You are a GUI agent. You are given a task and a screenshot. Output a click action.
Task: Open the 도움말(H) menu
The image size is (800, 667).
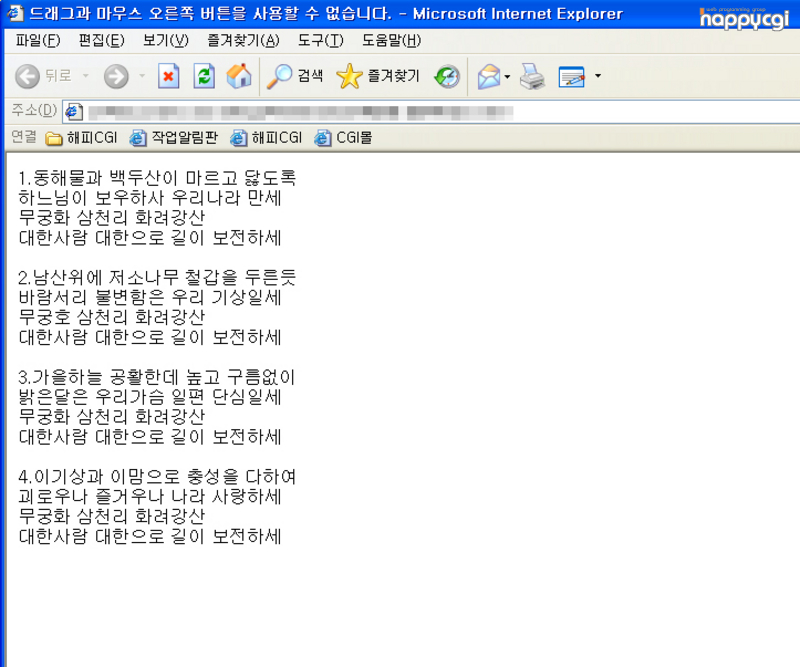pos(391,40)
